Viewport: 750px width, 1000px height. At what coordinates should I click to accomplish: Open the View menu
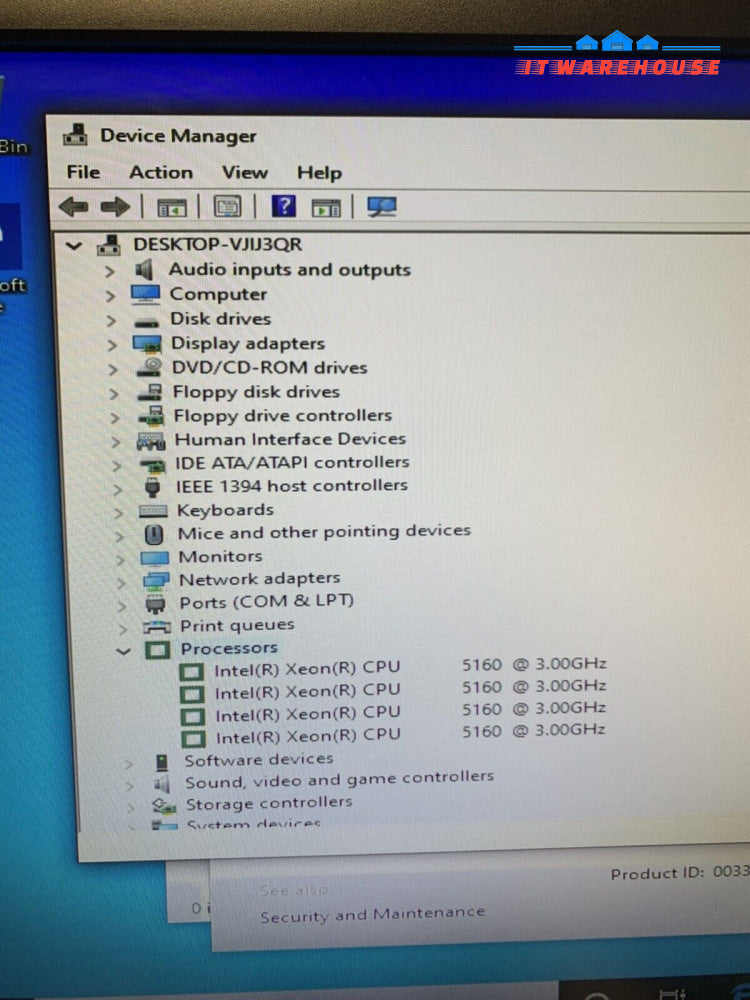point(244,172)
